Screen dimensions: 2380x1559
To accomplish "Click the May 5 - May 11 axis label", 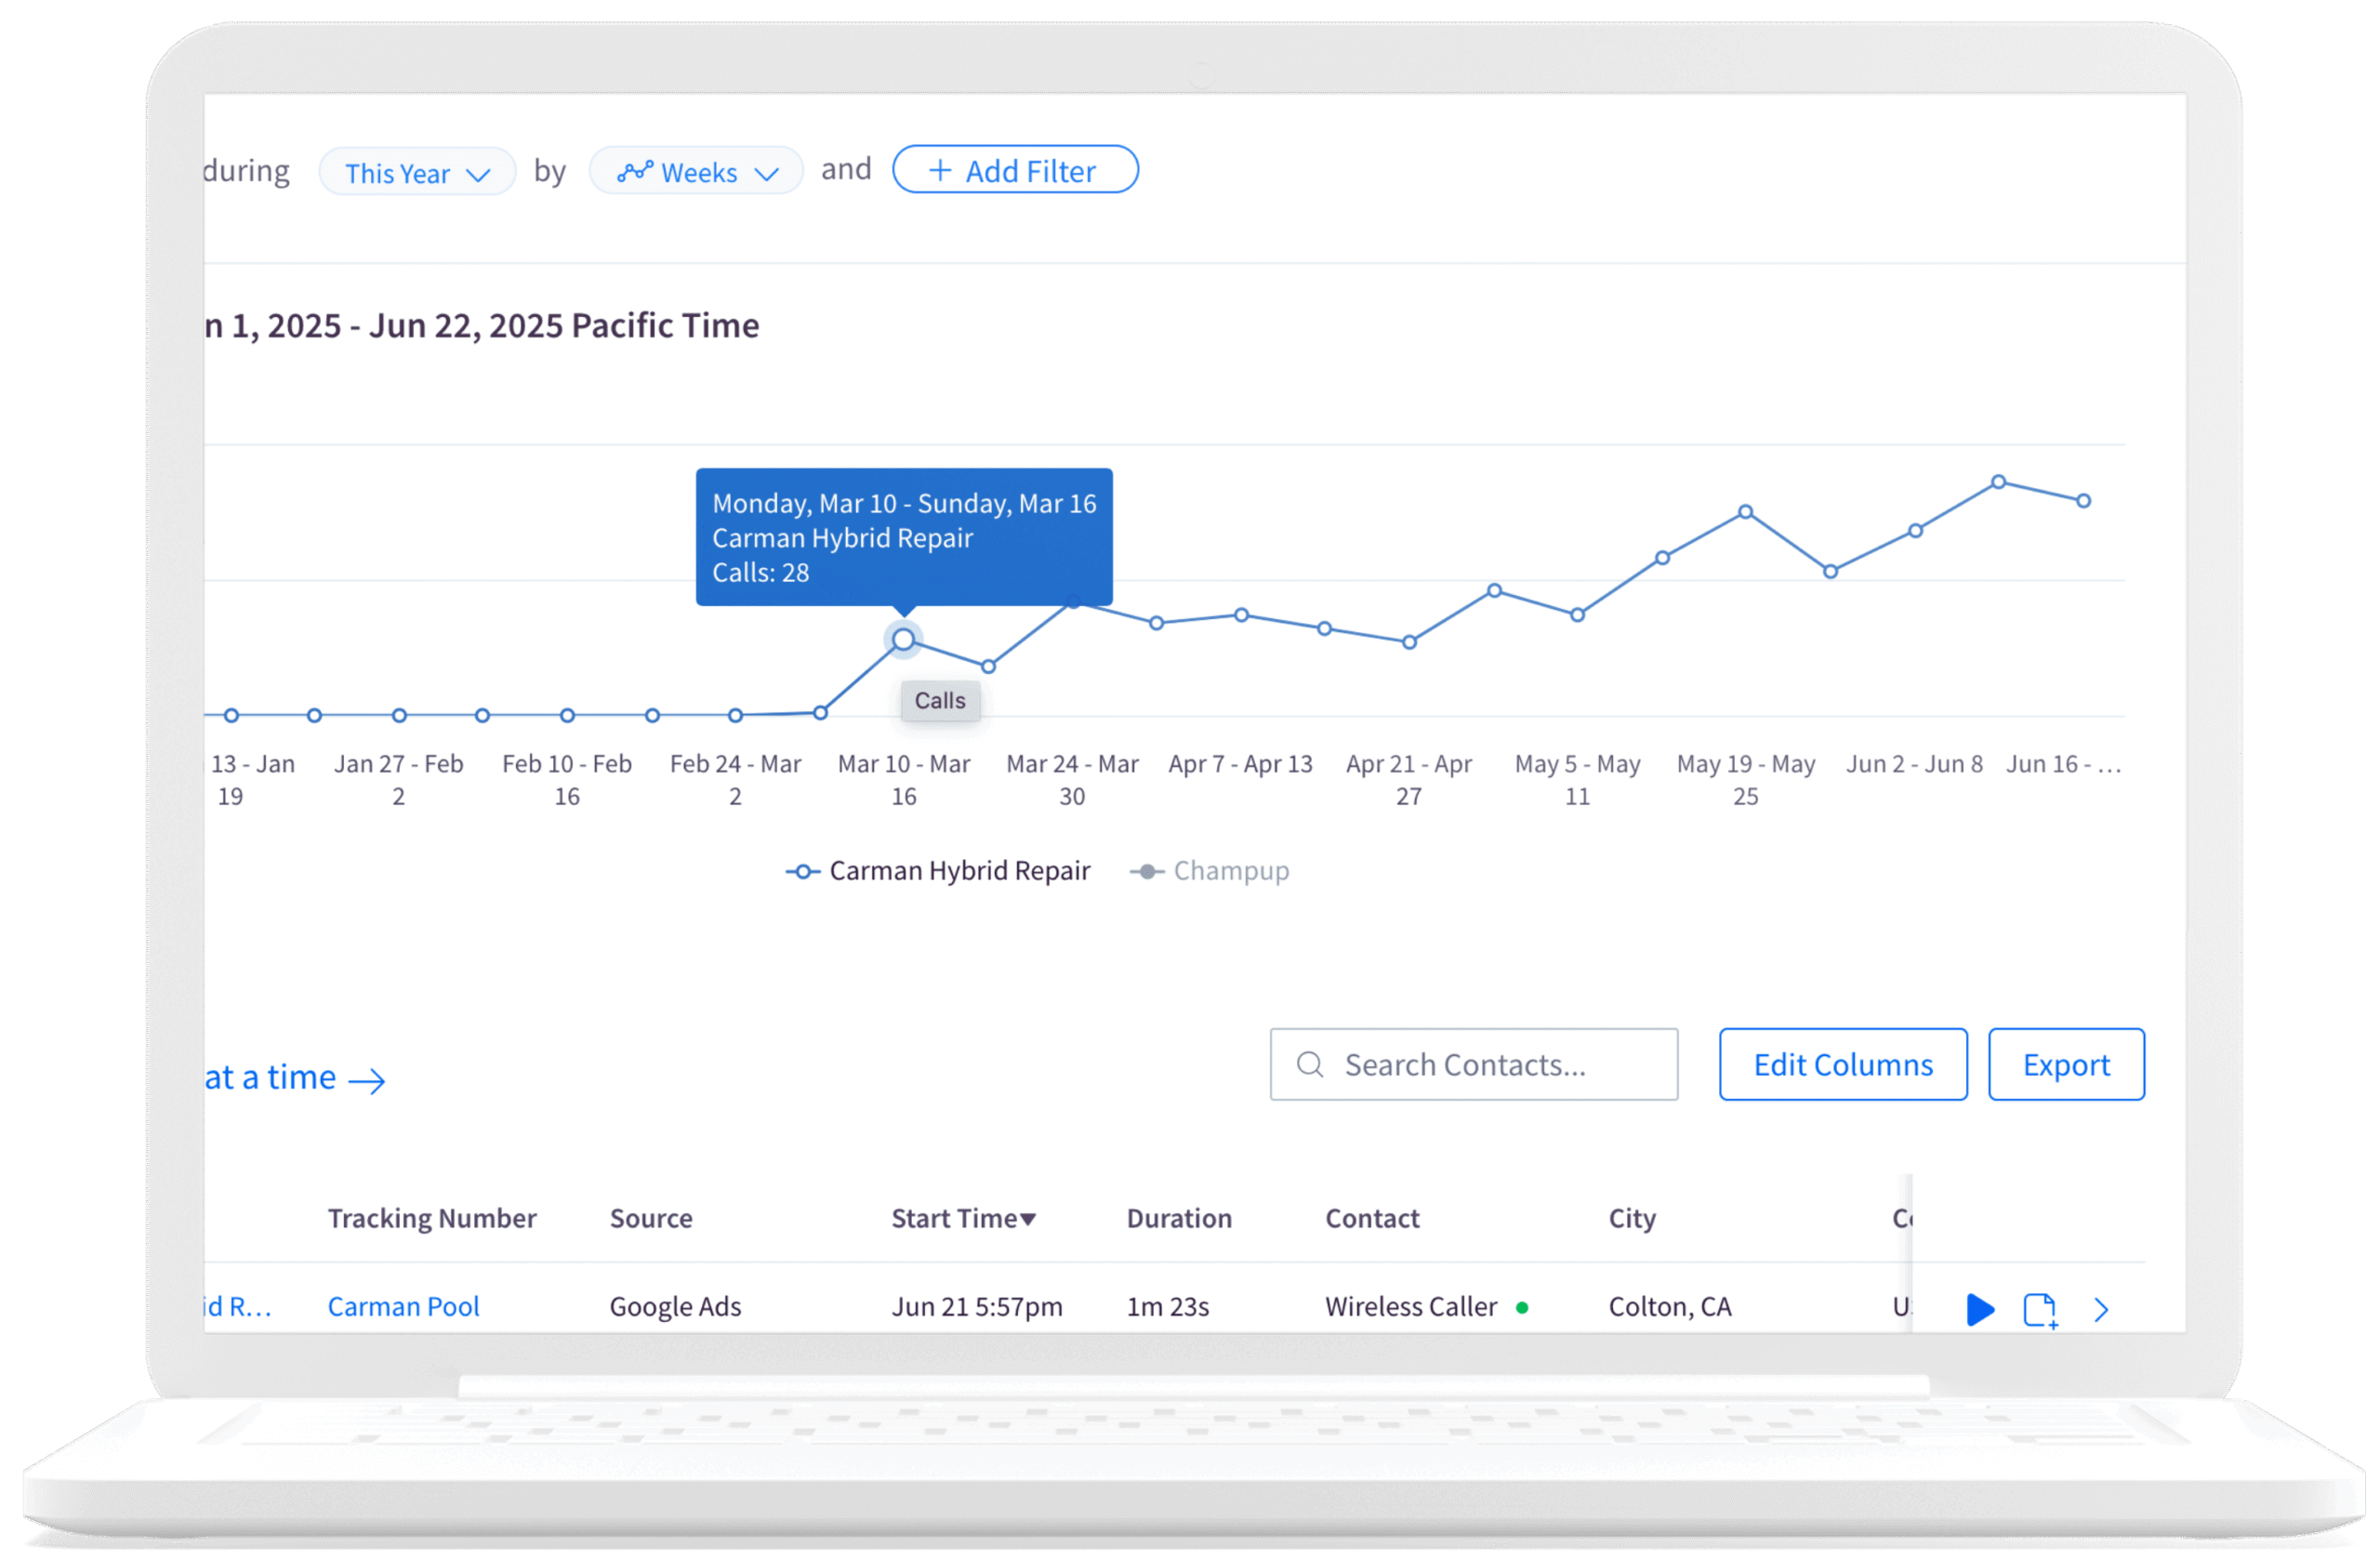I will 1577,780.
